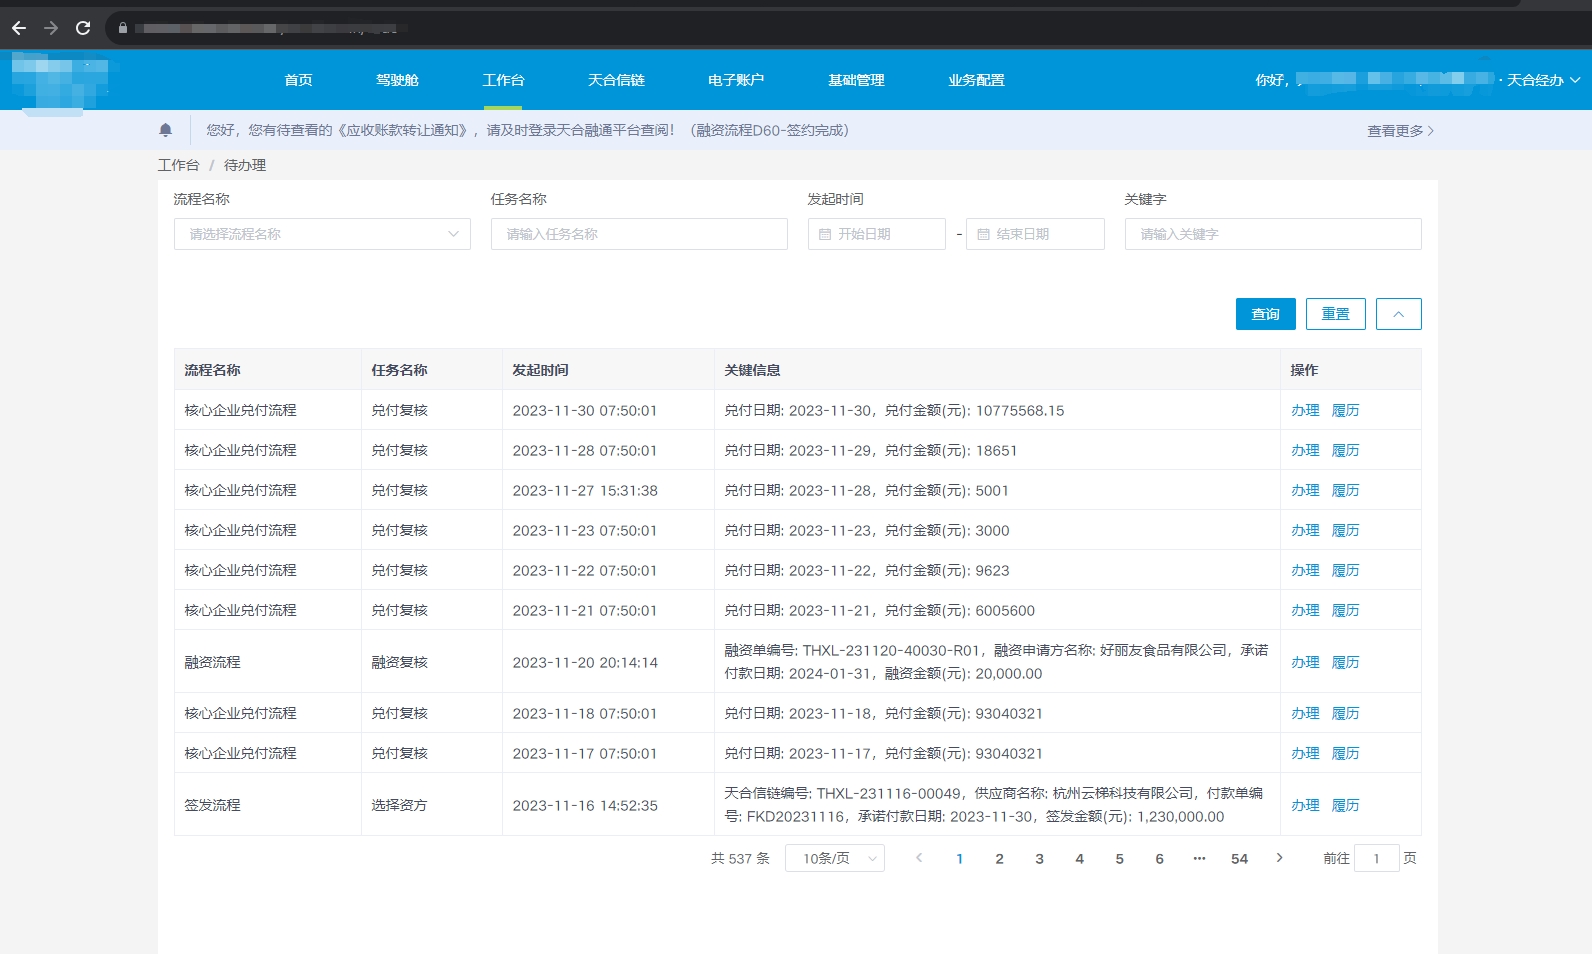This screenshot has width=1592, height=954.
Task: Click the 应收账款转让通知 notification message
Action: pos(528,130)
